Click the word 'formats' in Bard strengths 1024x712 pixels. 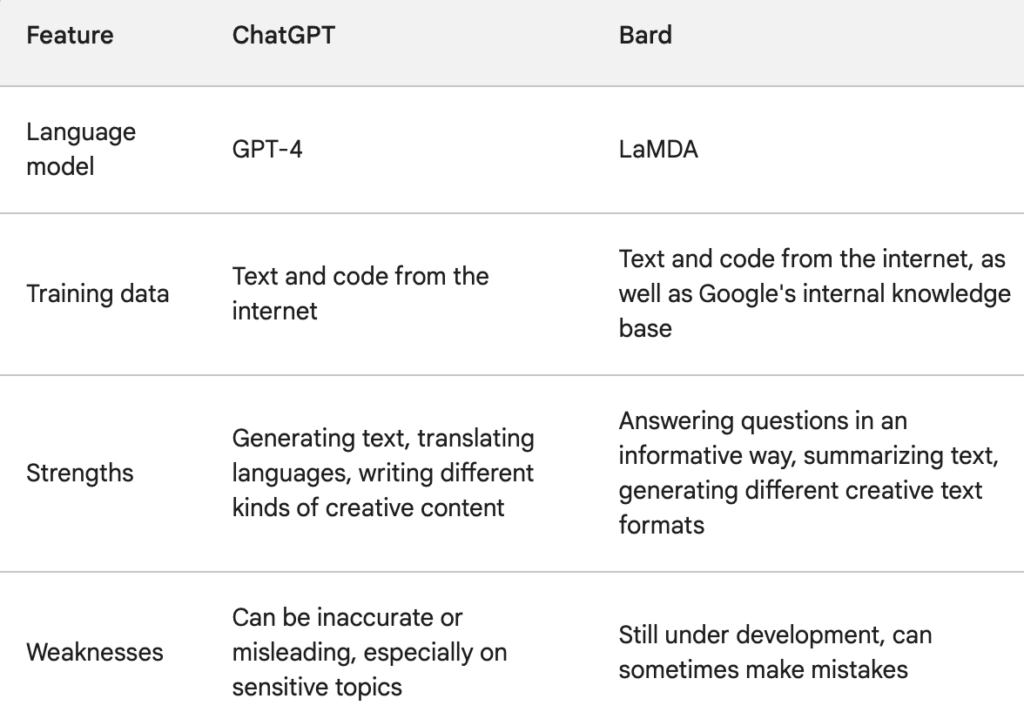662,525
